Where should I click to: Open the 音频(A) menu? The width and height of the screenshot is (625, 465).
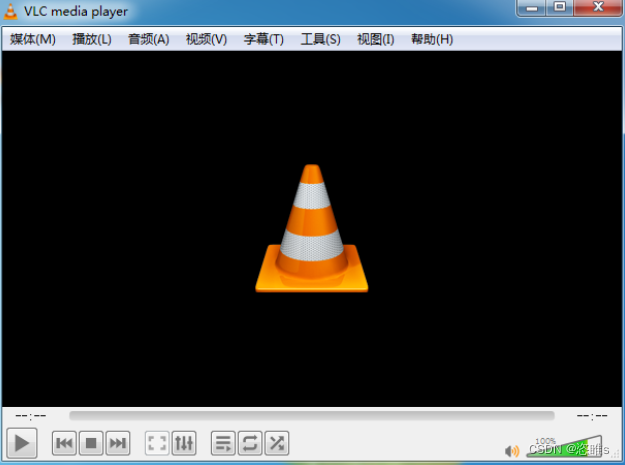pyautogui.click(x=149, y=39)
